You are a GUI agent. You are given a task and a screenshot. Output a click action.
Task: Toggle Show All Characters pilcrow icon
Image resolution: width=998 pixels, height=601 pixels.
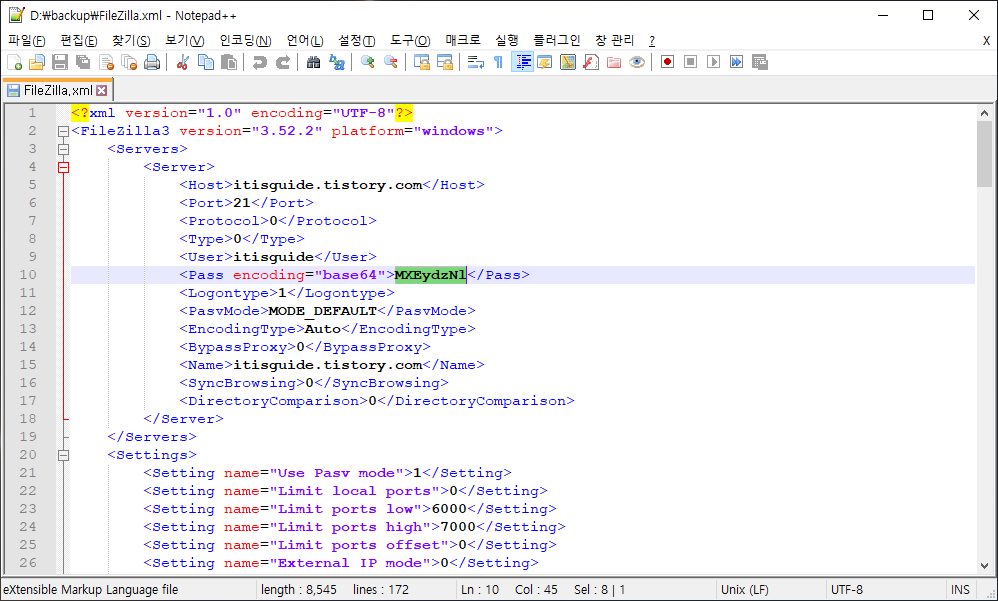(498, 62)
